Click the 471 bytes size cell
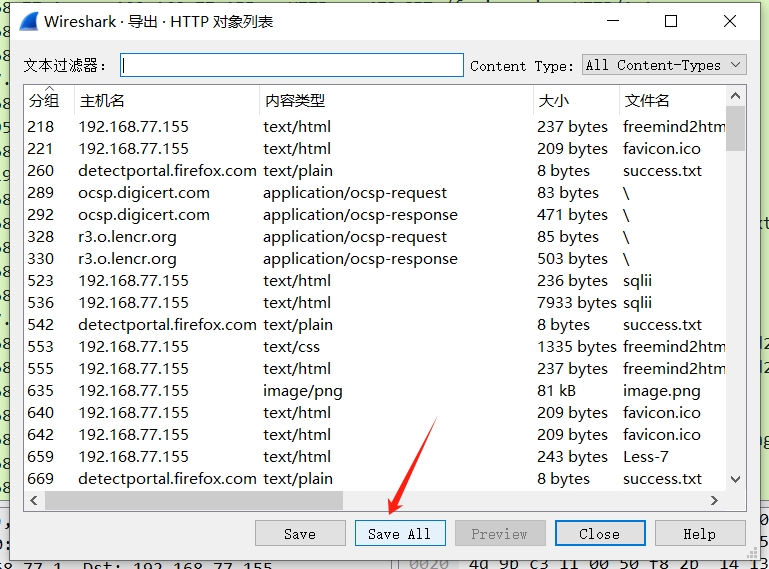 (x=572, y=215)
